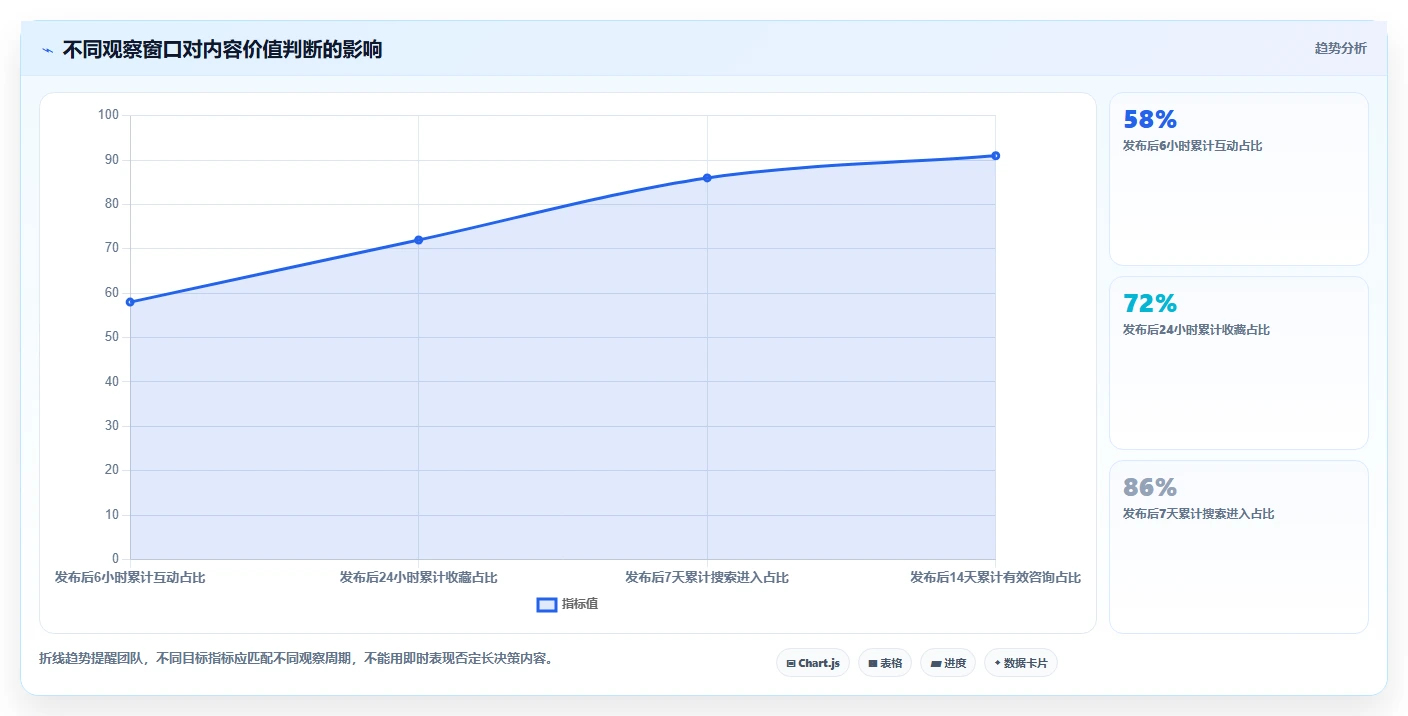
Task: Click the 进度 tag button
Action: (x=947, y=663)
